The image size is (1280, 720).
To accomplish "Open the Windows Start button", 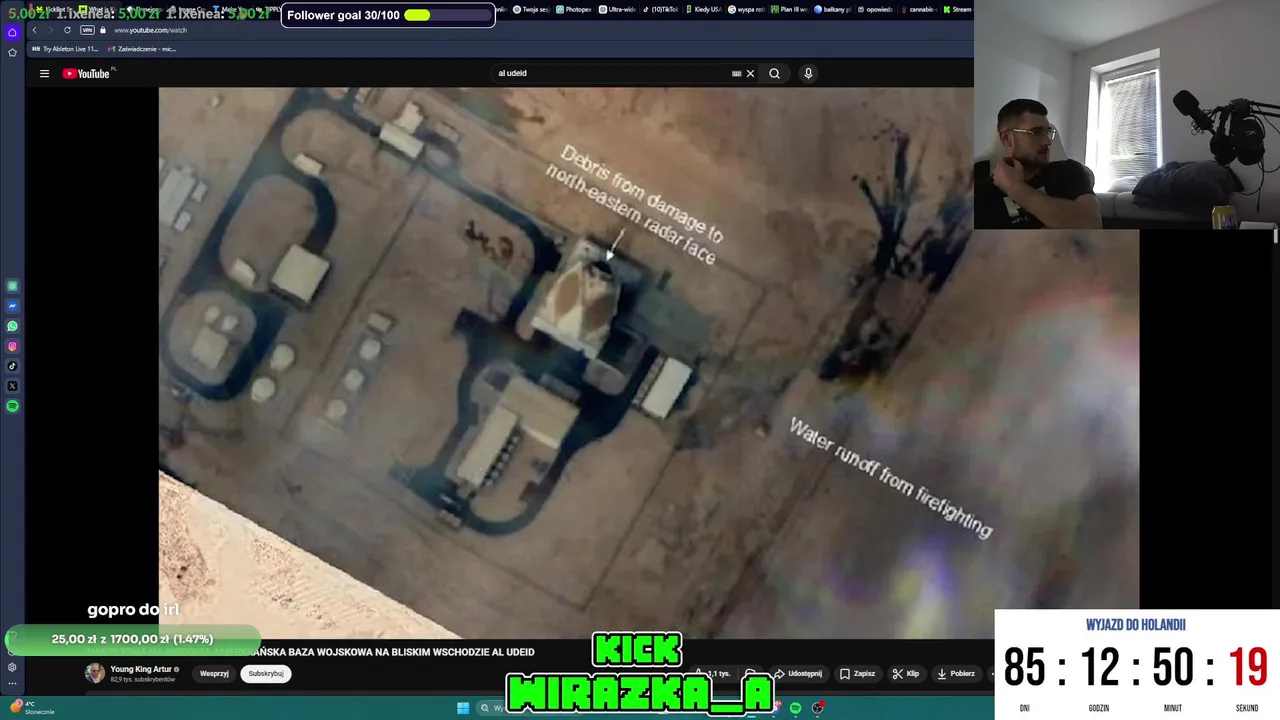I will (463, 708).
